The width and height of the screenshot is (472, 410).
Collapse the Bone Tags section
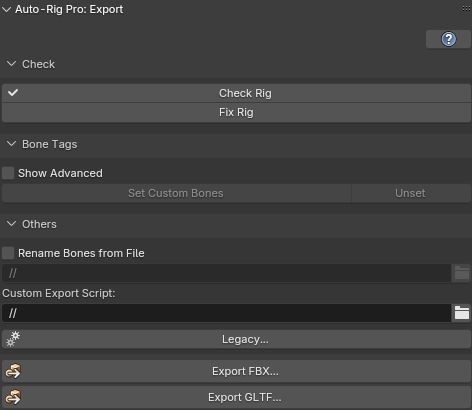coord(12,144)
